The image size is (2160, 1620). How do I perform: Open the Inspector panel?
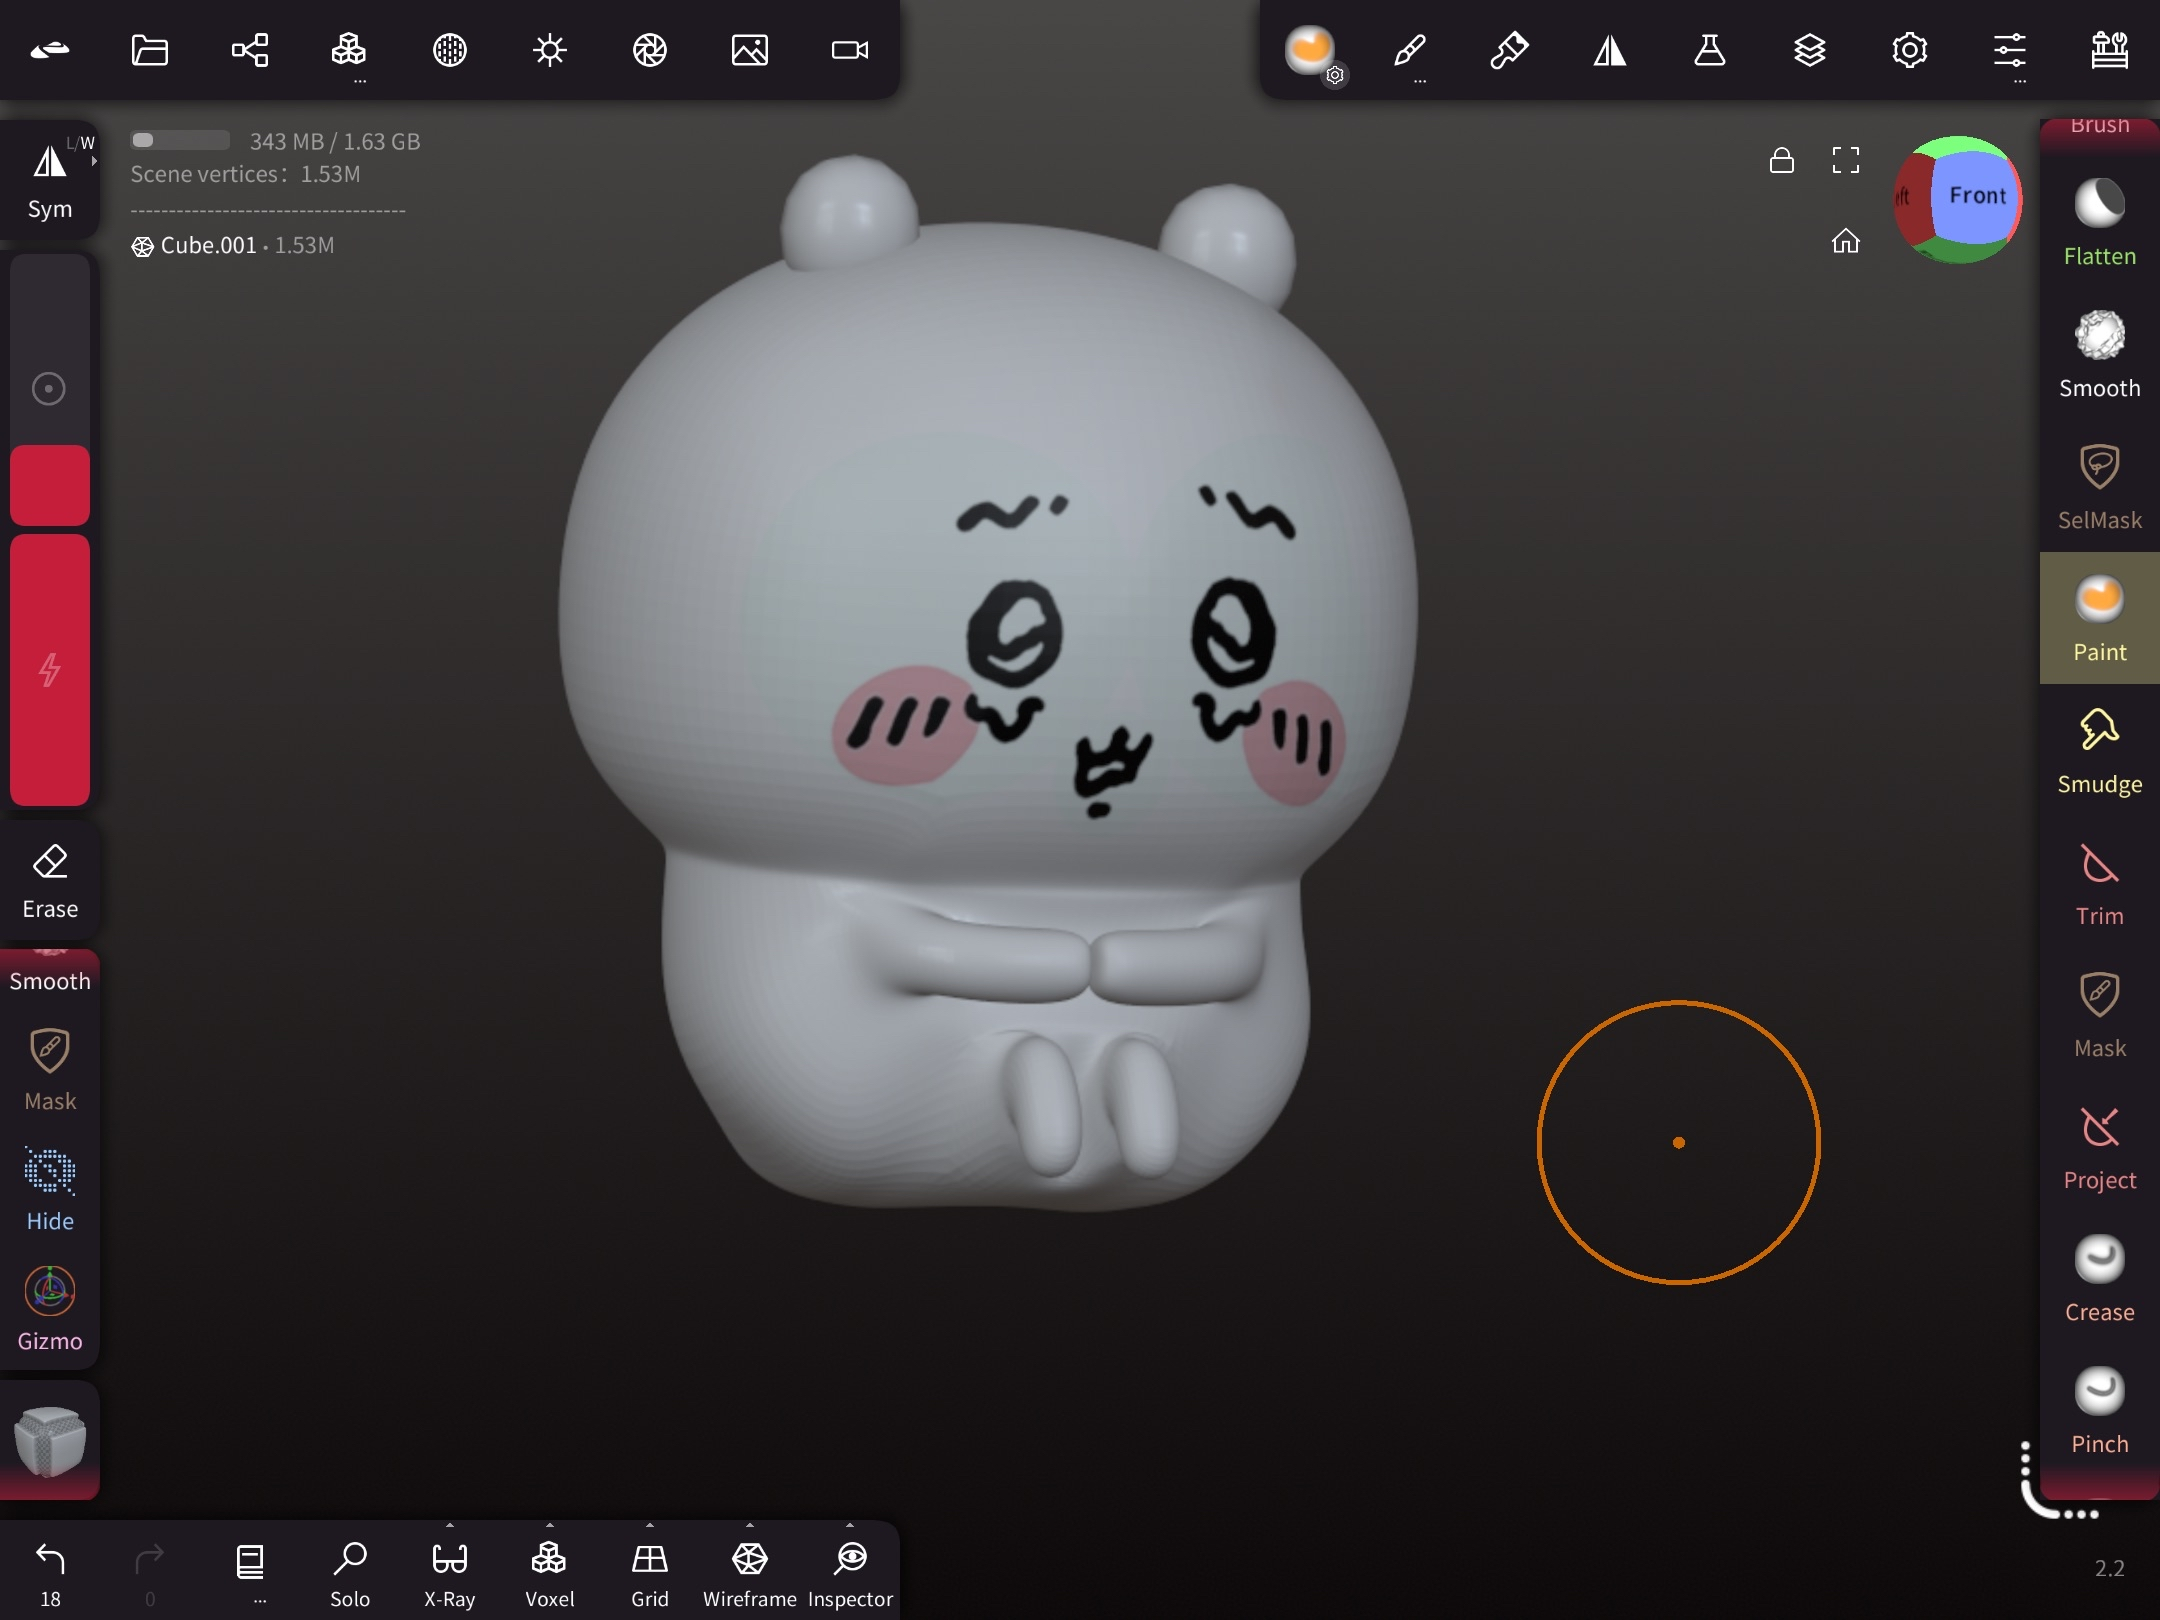850,1572
